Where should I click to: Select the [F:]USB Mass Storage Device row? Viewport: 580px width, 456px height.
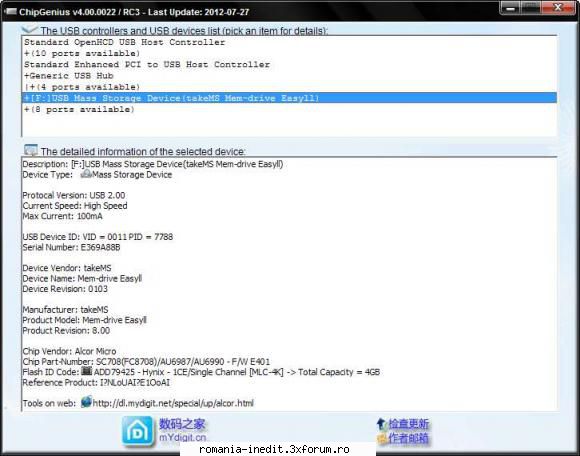(x=289, y=98)
